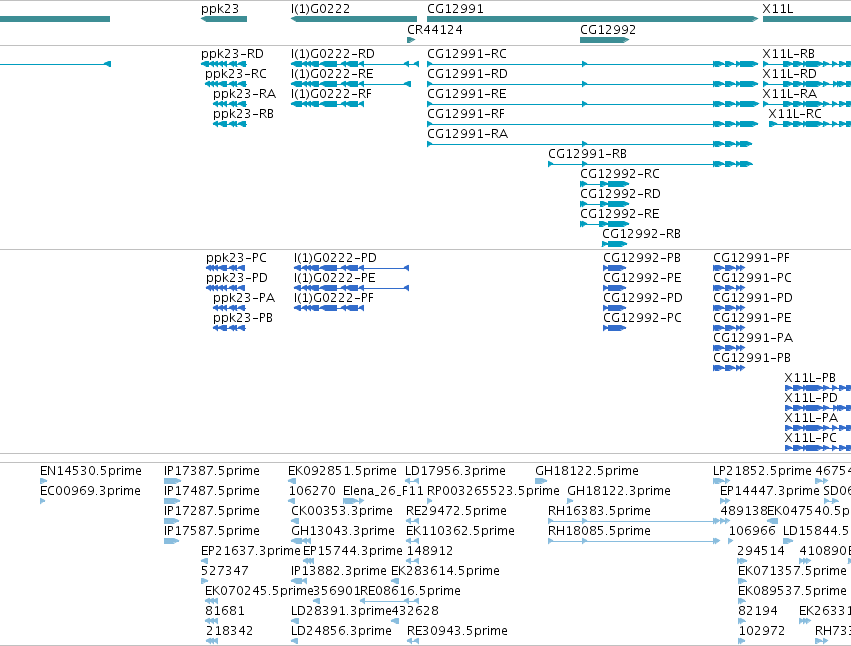Select EST GH18122.3prime

(x=619, y=491)
